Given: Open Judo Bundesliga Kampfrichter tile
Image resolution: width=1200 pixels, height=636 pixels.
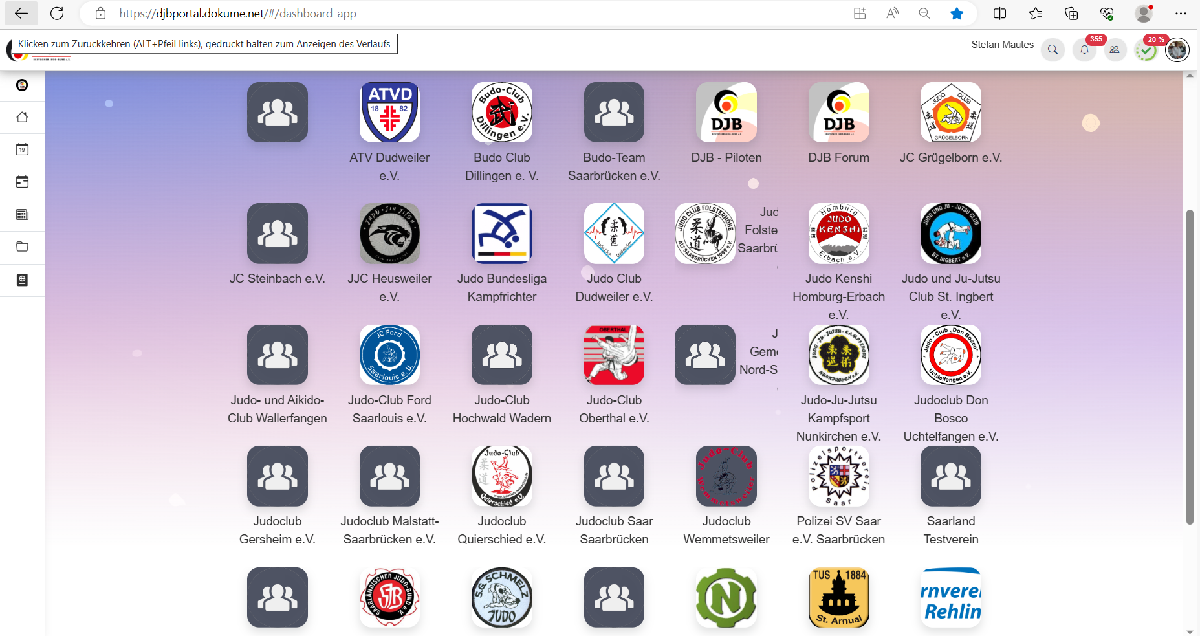Looking at the screenshot, I should [x=502, y=233].
